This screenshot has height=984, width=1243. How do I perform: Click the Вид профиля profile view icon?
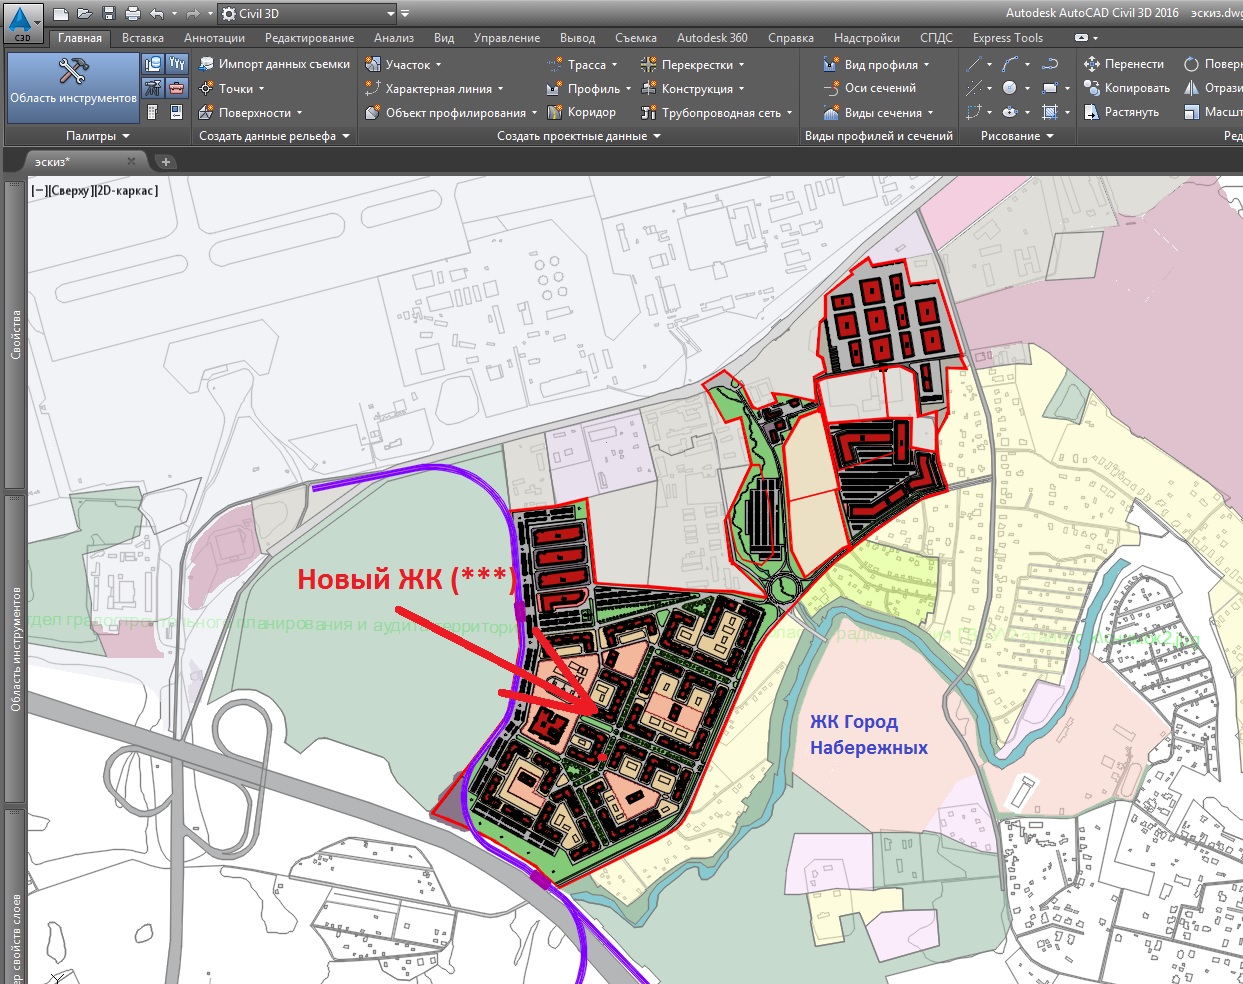click(x=831, y=64)
